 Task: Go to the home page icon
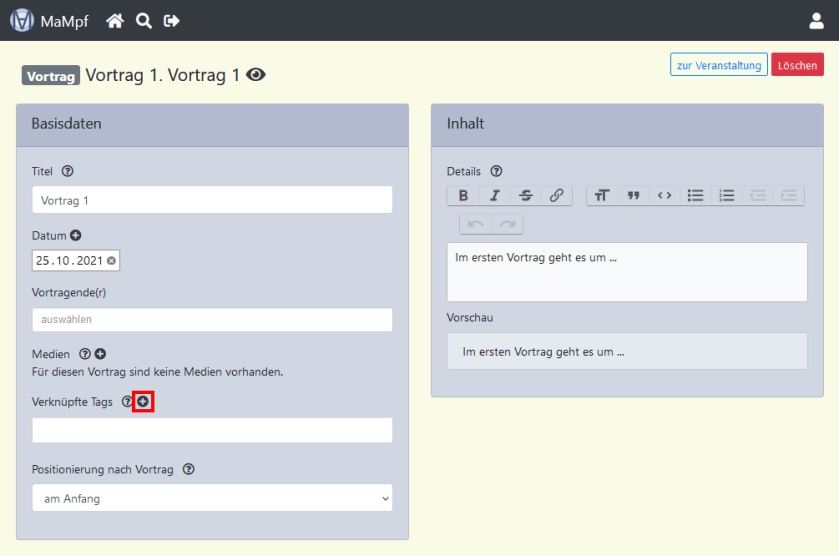click(x=116, y=20)
